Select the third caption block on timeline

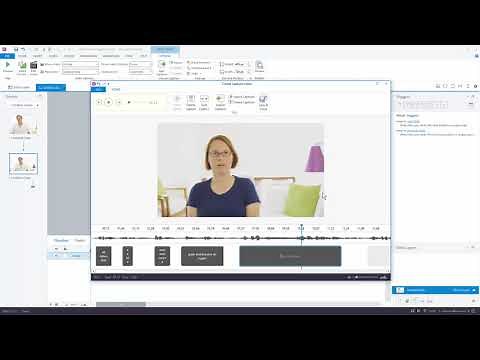pyautogui.click(x=162, y=256)
